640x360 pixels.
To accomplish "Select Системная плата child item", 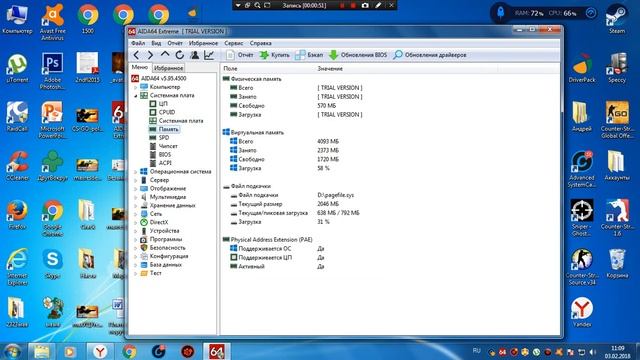I will 176,121.
